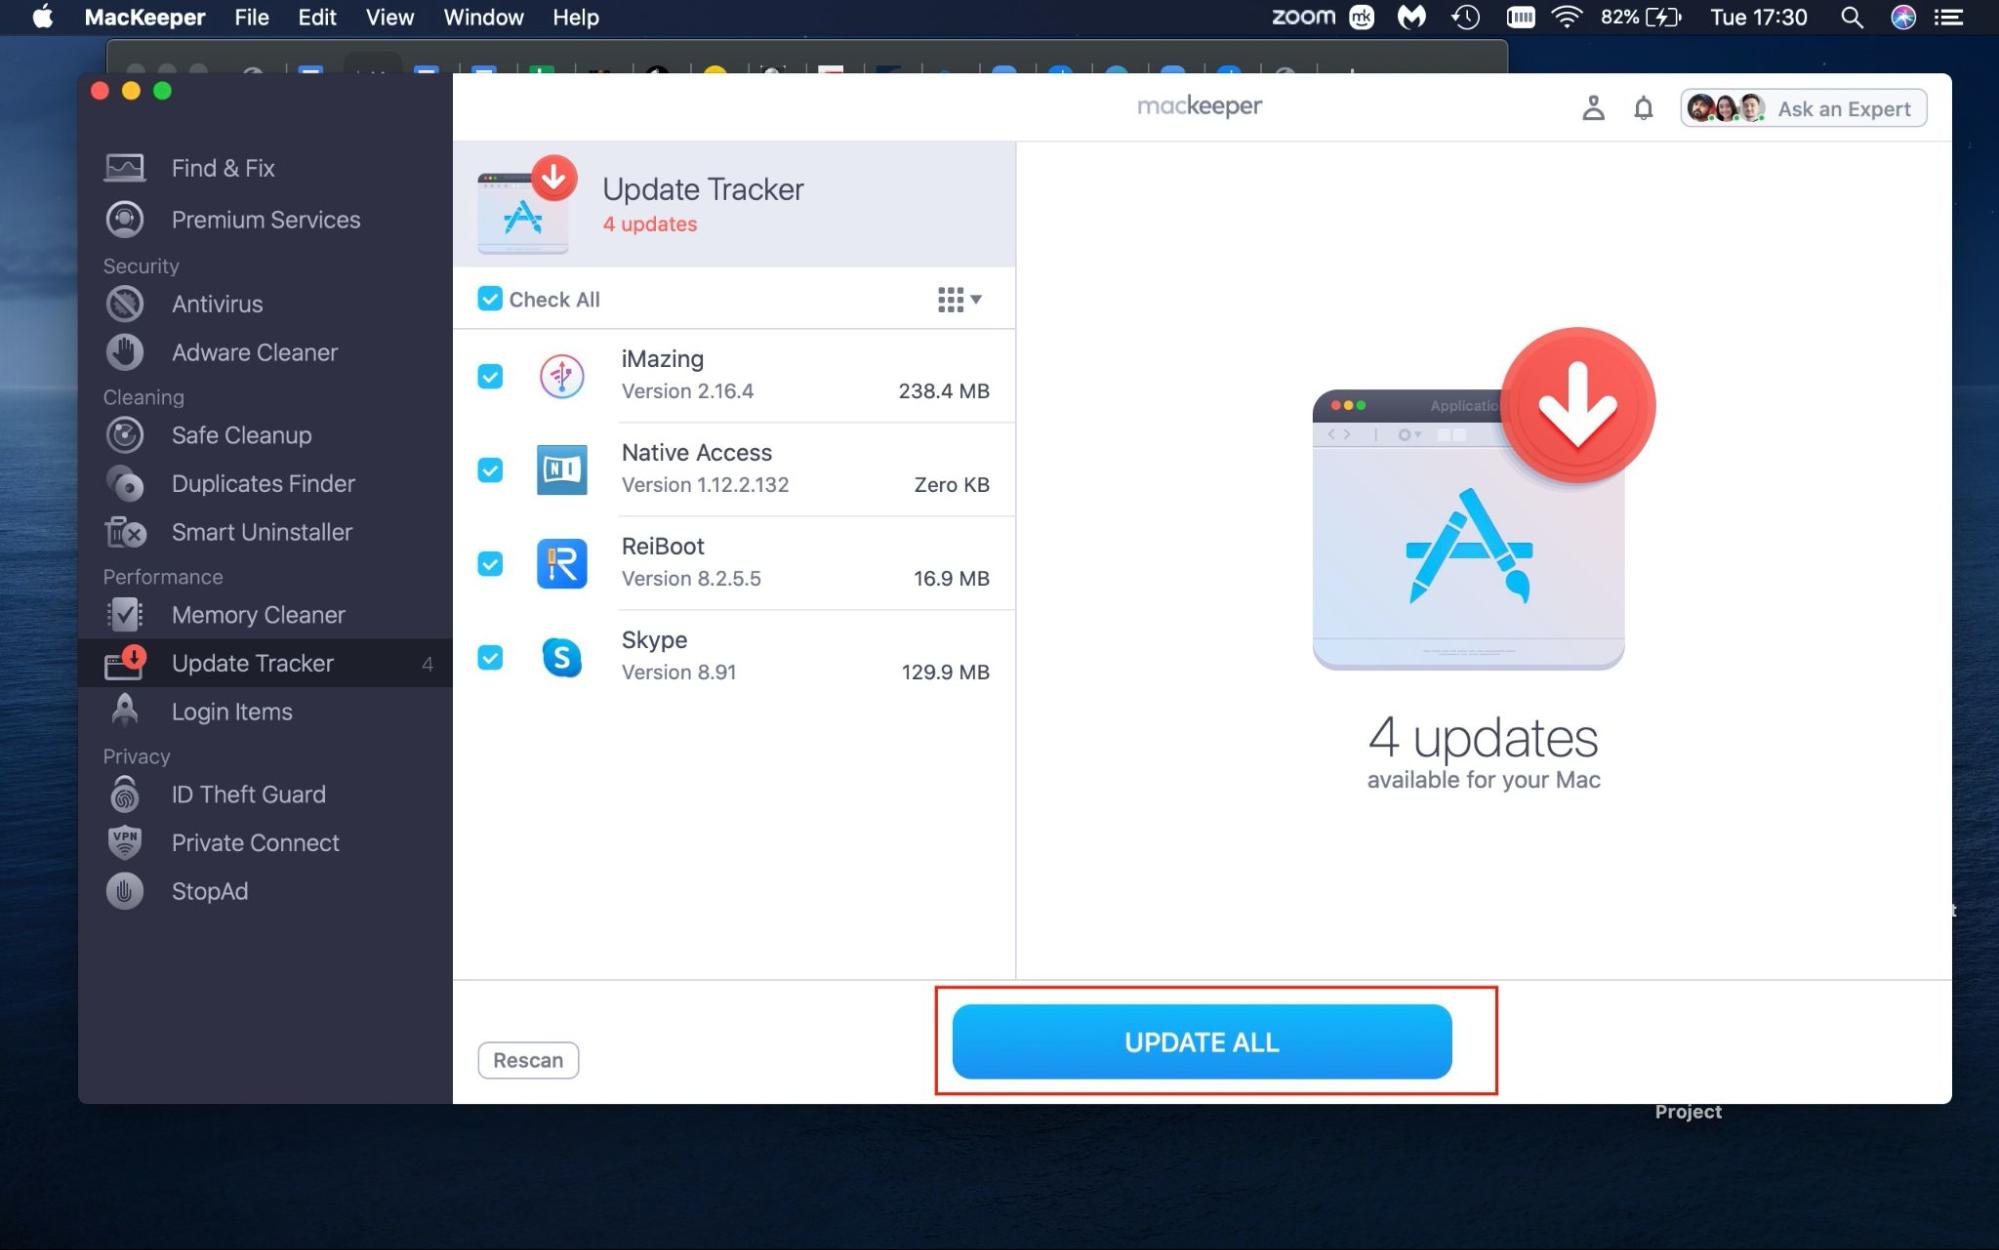The width and height of the screenshot is (1999, 1250).
Task: Open the MacKeeper app menu
Action: (145, 17)
